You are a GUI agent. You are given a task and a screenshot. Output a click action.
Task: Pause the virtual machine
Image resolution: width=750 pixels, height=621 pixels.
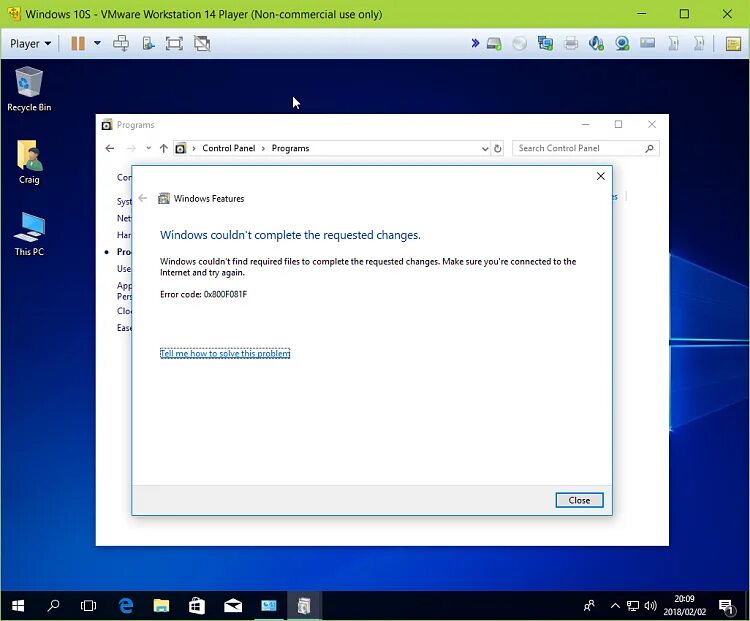(x=78, y=44)
